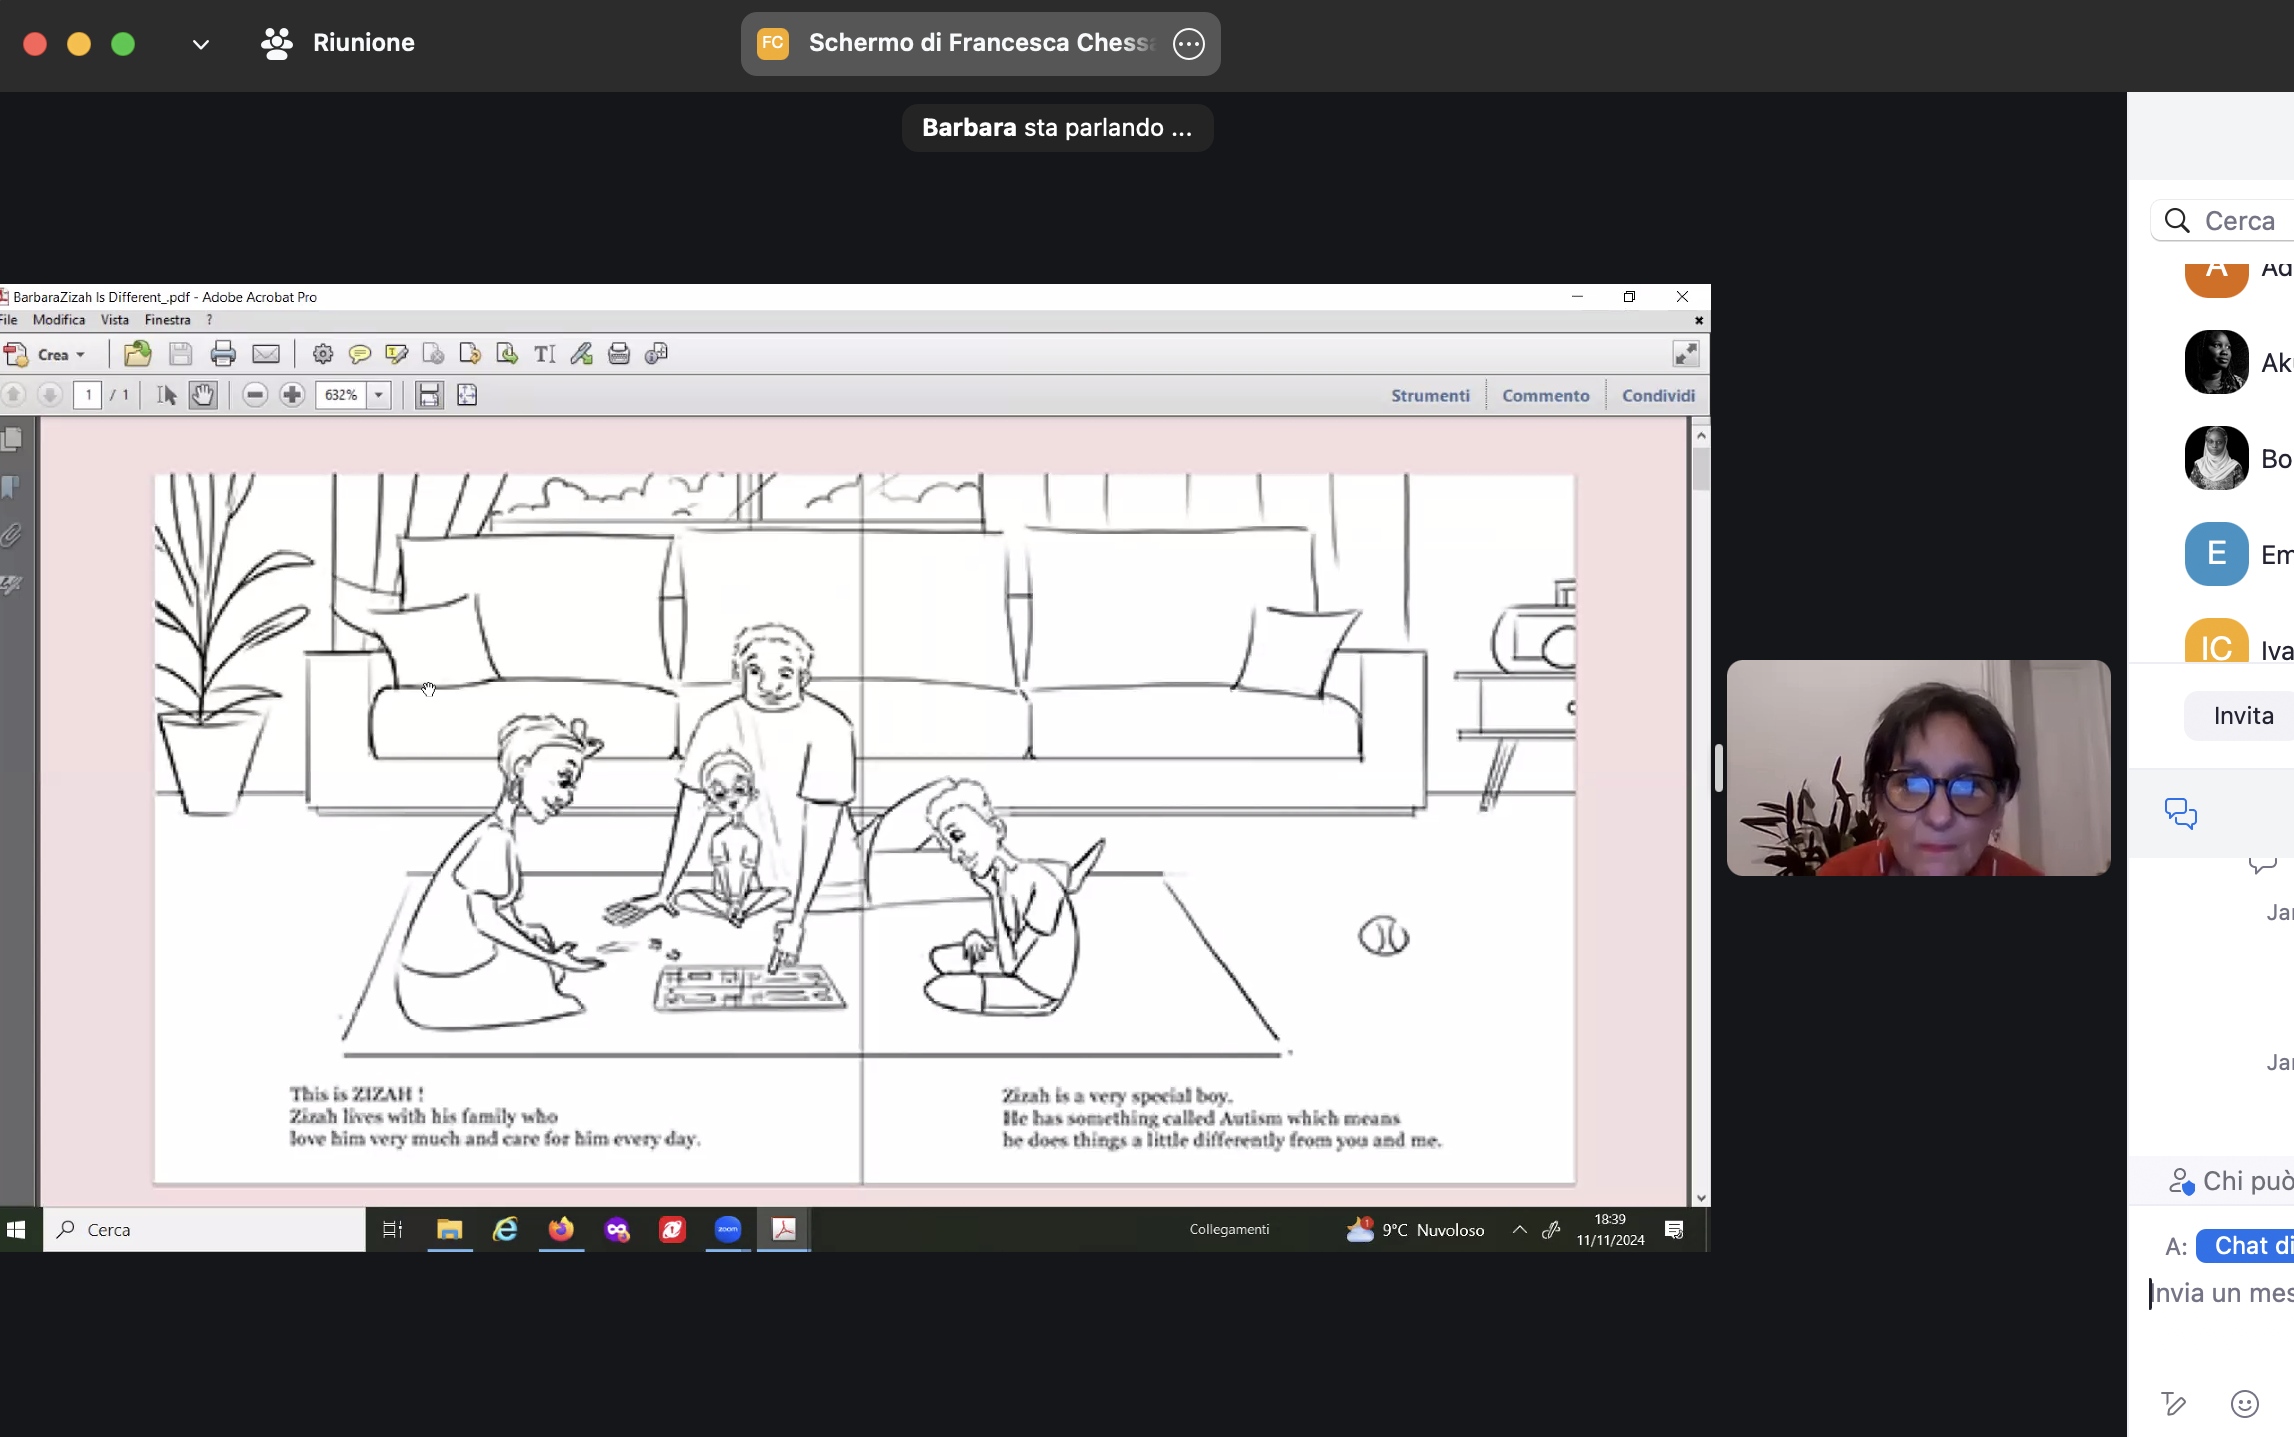Go to the next page arrow
The height and width of the screenshot is (1437, 2294).
click(49, 395)
